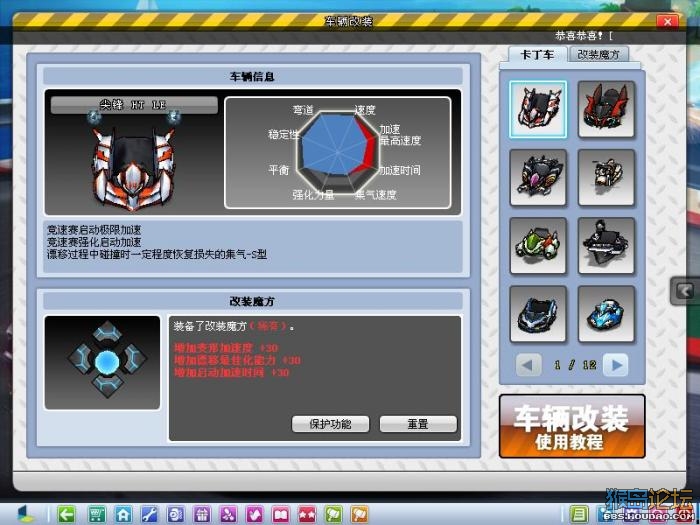Go to next kart list page
Image resolution: width=700 pixels, height=525 pixels.
616,365
